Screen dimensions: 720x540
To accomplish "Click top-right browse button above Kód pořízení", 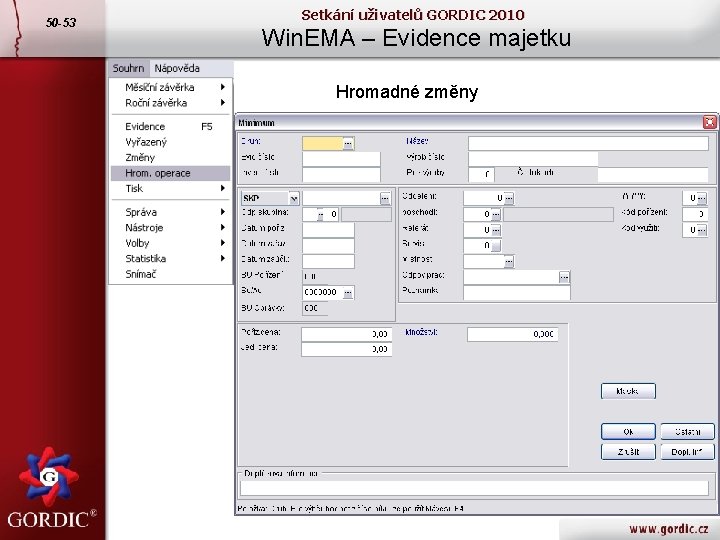I will pos(702,198).
